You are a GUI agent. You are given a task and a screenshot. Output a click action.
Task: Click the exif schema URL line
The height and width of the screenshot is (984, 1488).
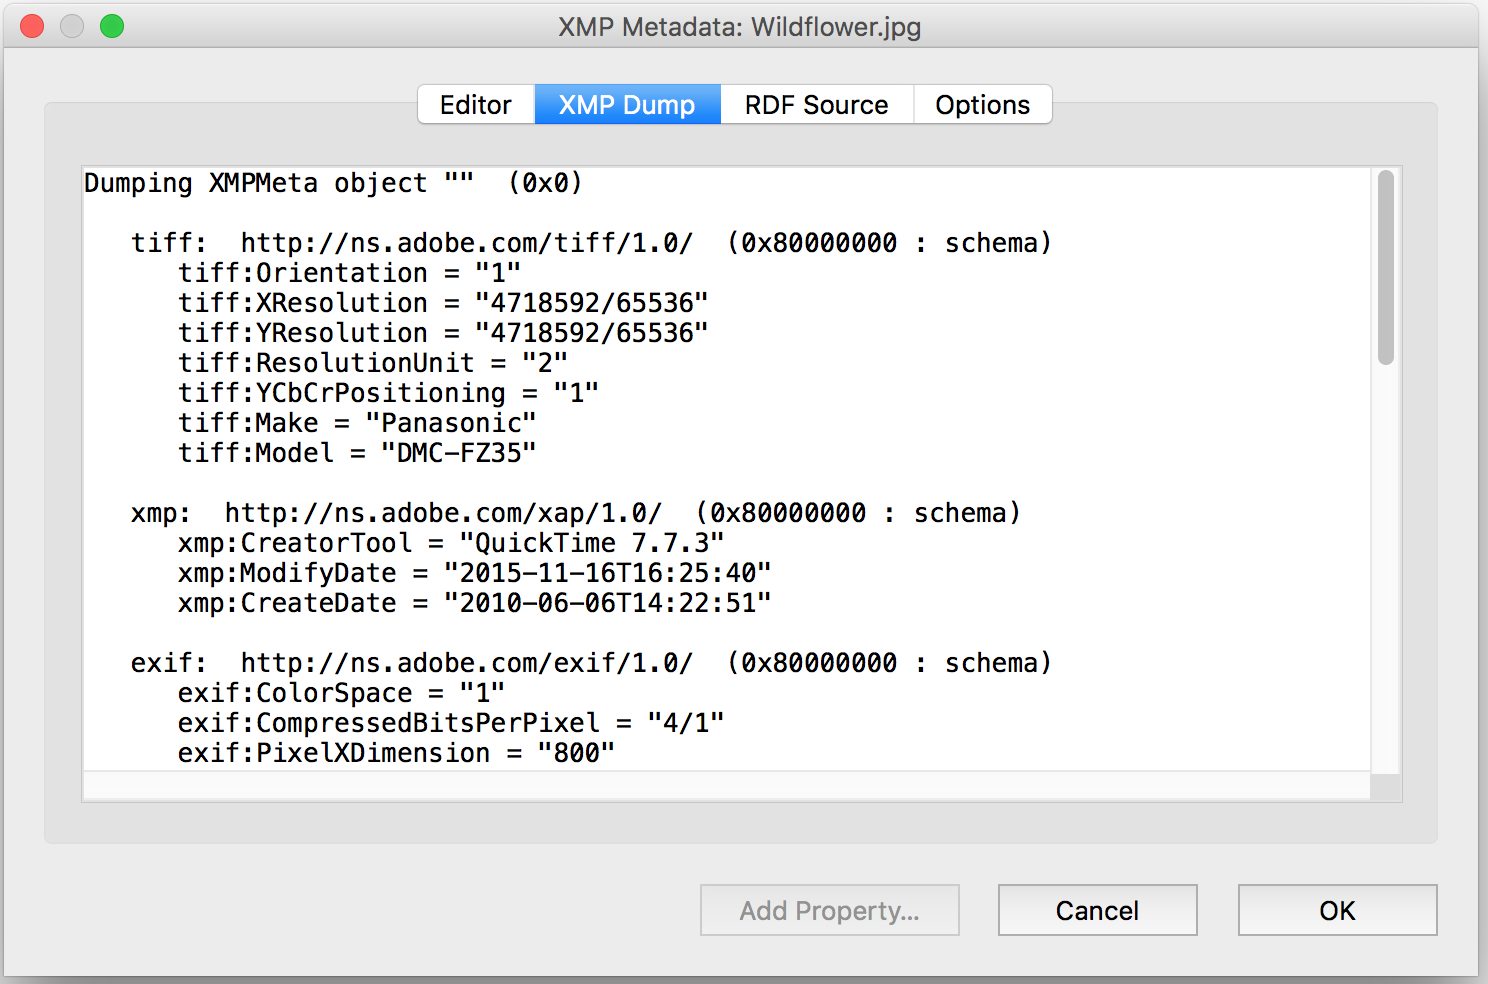591,663
